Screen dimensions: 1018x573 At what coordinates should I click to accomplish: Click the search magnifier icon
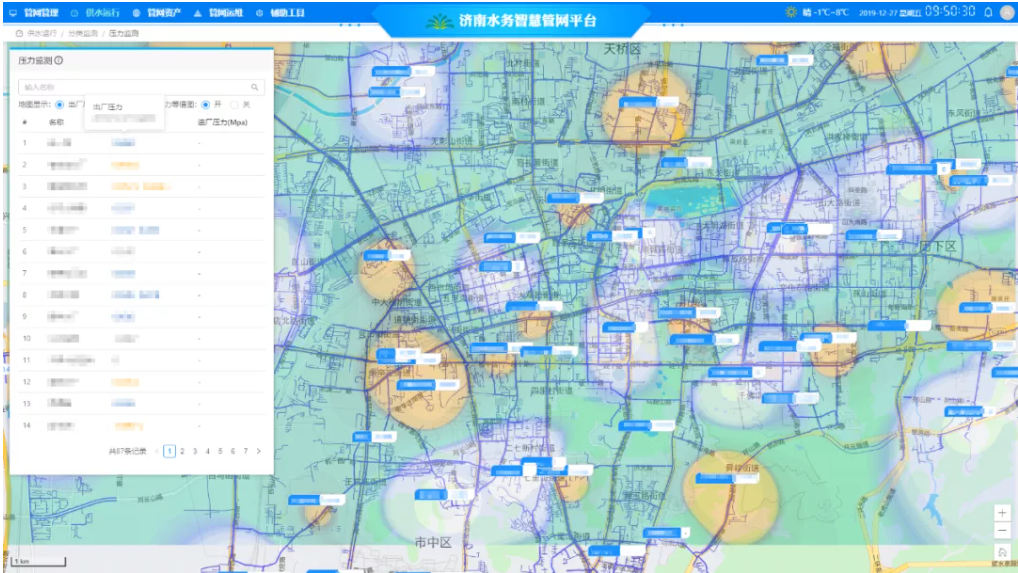(254, 87)
